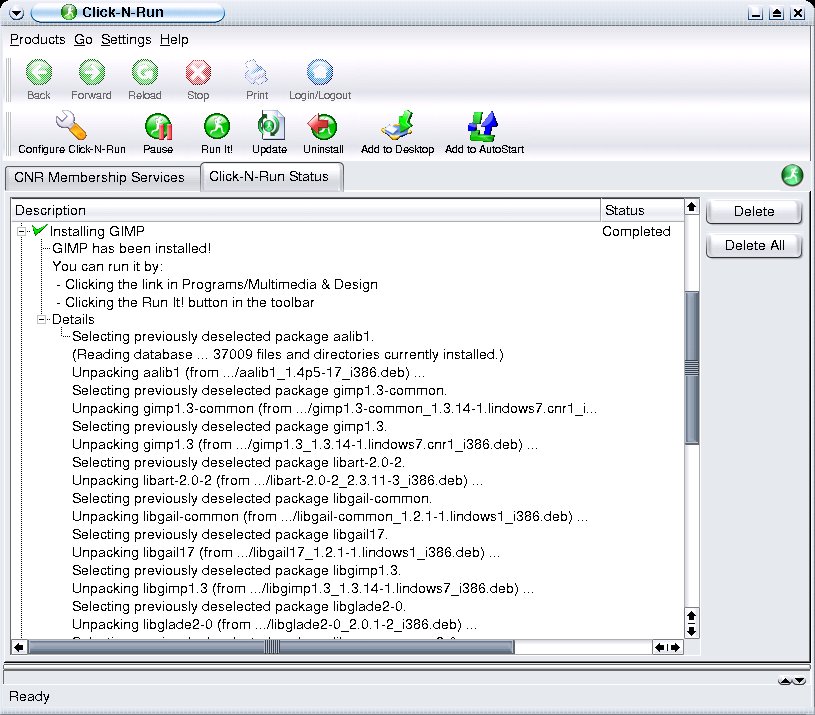Viewport: 815px width, 715px height.
Task: Click the green running-man status icon
Action: (x=792, y=176)
